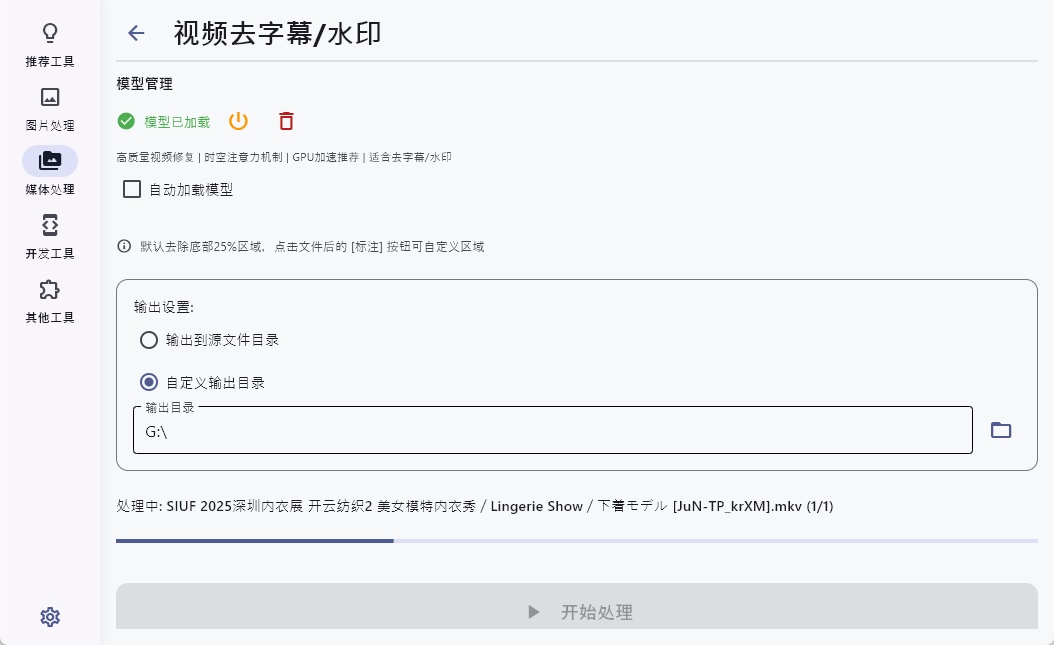Open settings via the gear icon

click(x=50, y=617)
